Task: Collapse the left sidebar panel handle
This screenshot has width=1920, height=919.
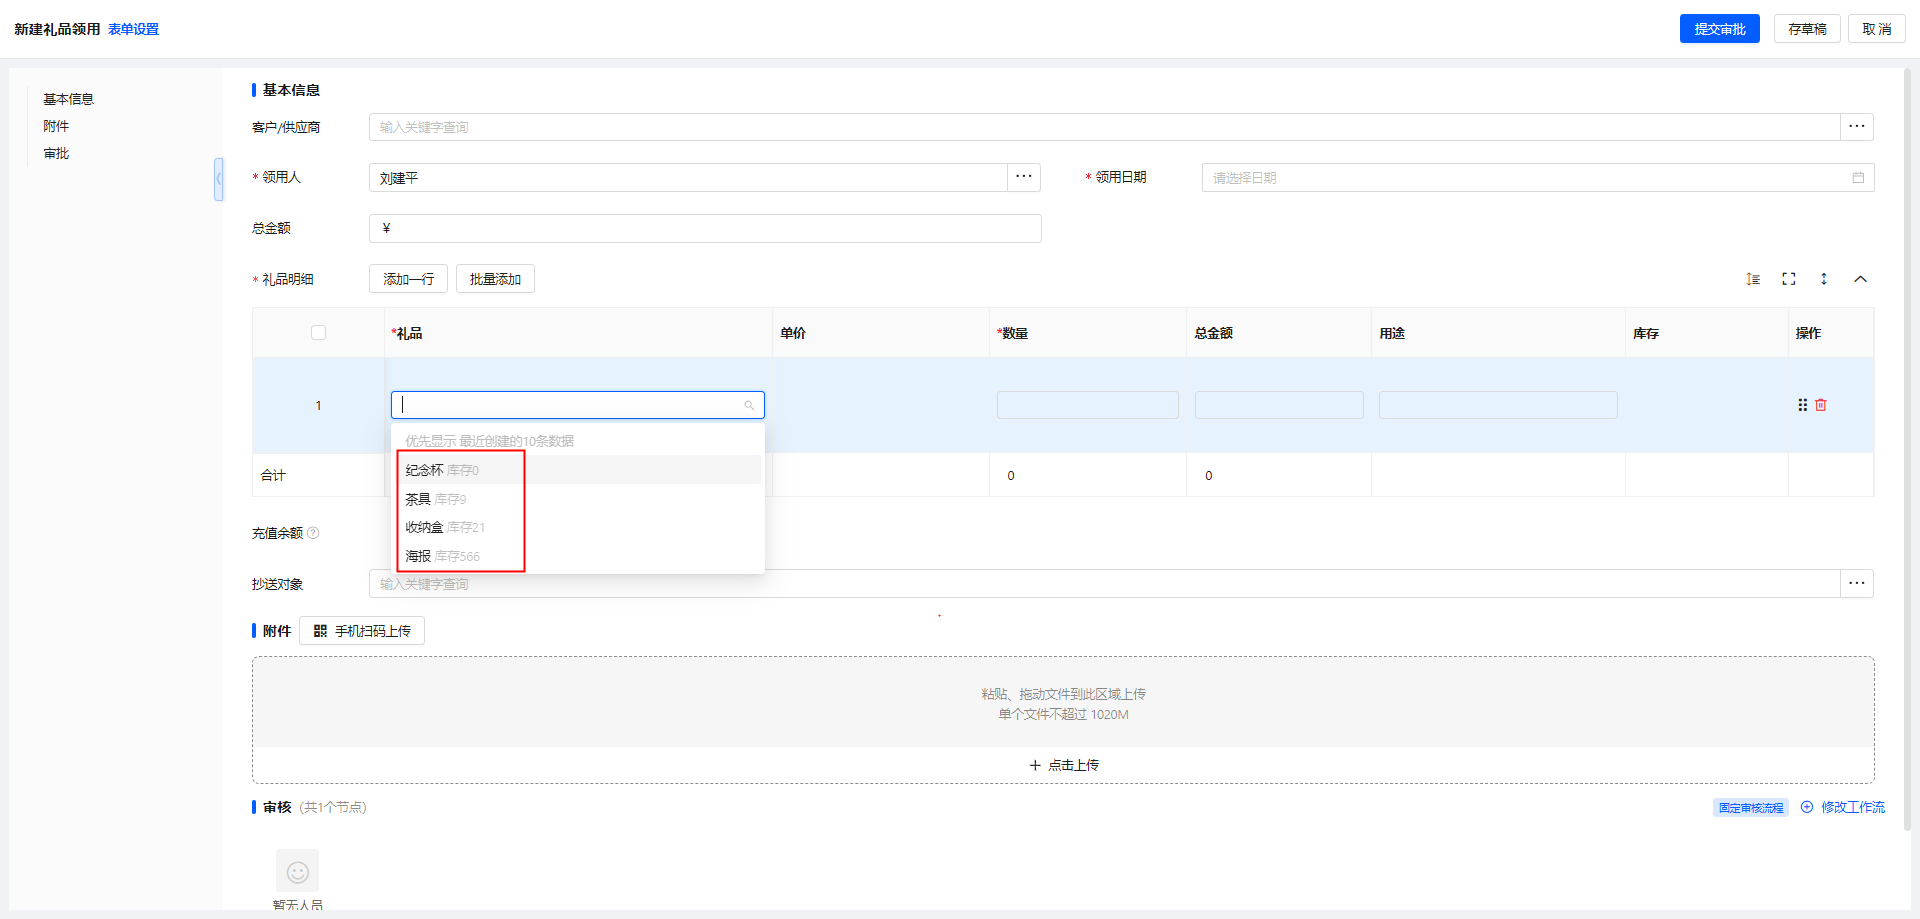Action: tap(218, 179)
